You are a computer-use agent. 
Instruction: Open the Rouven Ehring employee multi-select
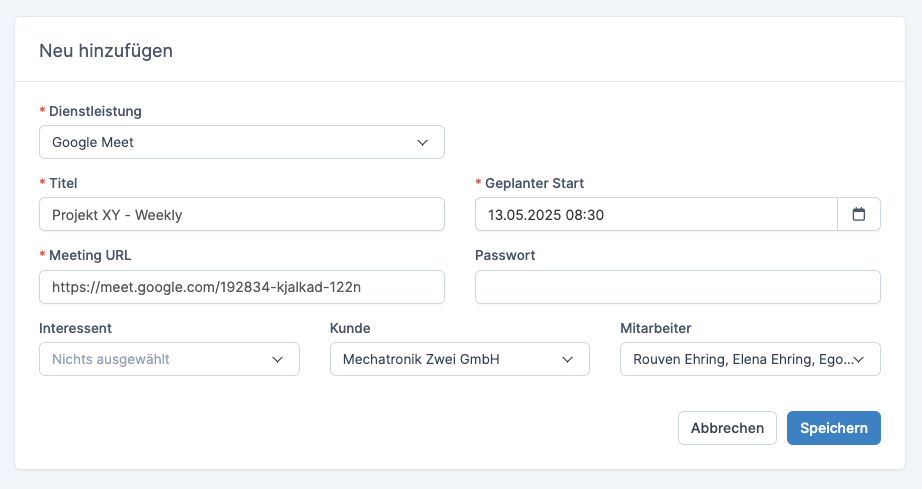(750, 359)
